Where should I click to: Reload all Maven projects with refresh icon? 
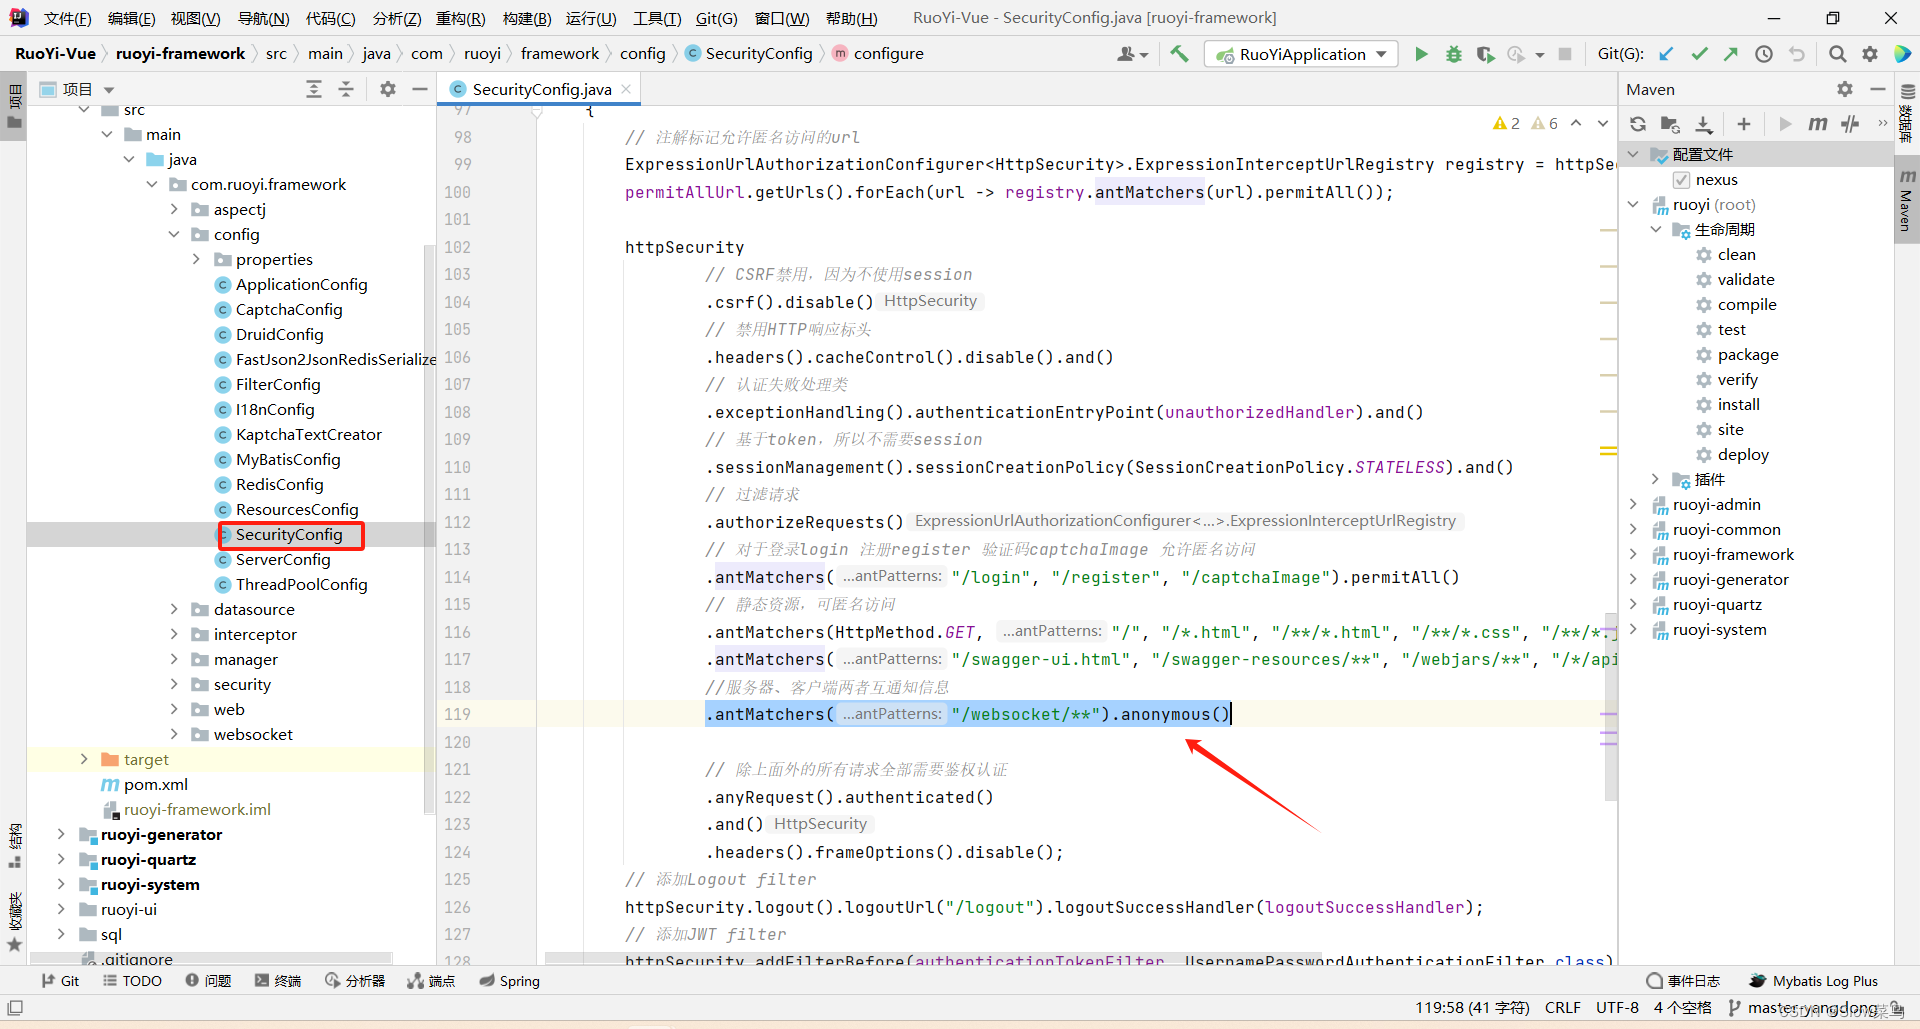click(1638, 124)
